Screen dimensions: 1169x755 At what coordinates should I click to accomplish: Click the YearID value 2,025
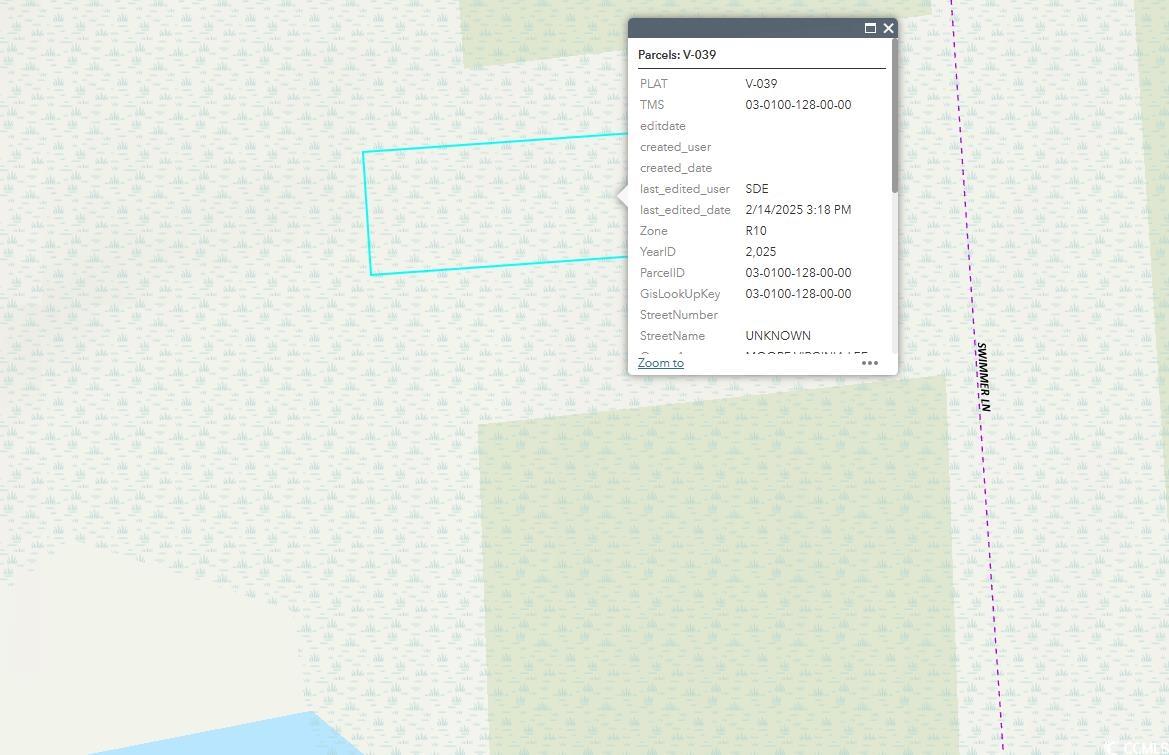(760, 252)
